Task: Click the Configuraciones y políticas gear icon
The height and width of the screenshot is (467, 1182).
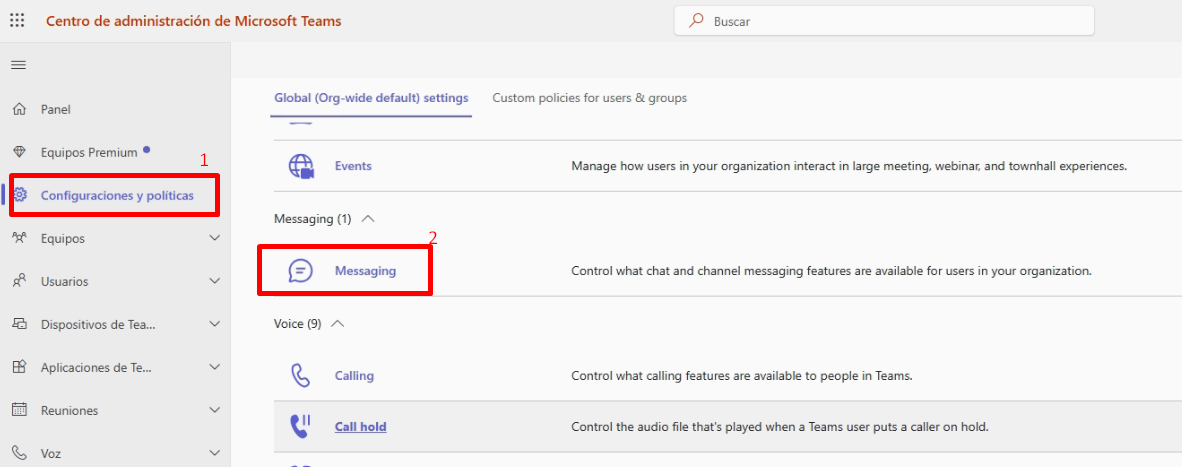Action: (20, 195)
